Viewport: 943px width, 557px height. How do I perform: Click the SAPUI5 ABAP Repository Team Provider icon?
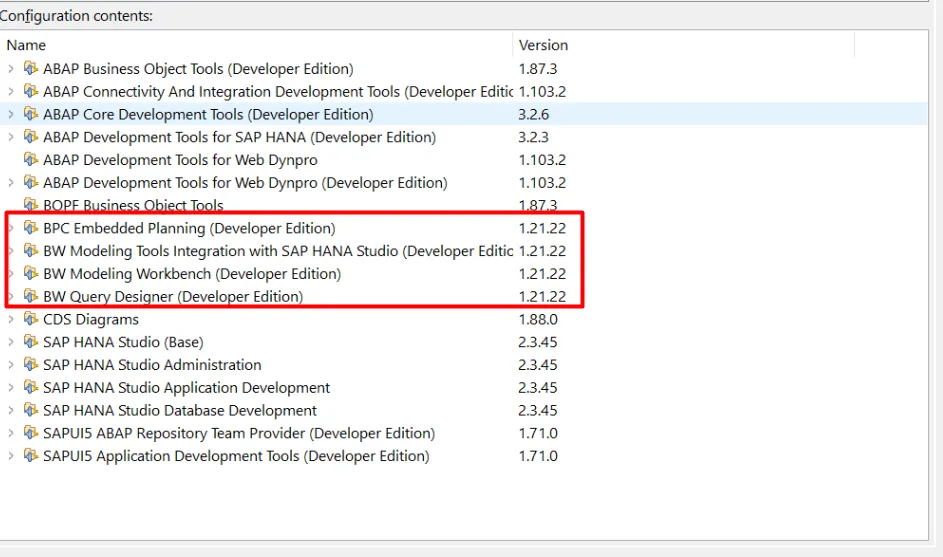[31, 432]
